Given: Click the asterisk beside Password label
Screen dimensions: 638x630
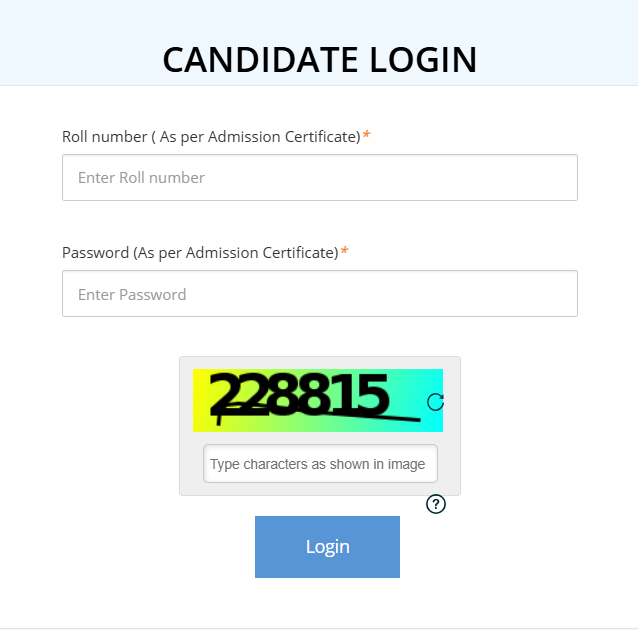Looking at the screenshot, I should click(345, 252).
